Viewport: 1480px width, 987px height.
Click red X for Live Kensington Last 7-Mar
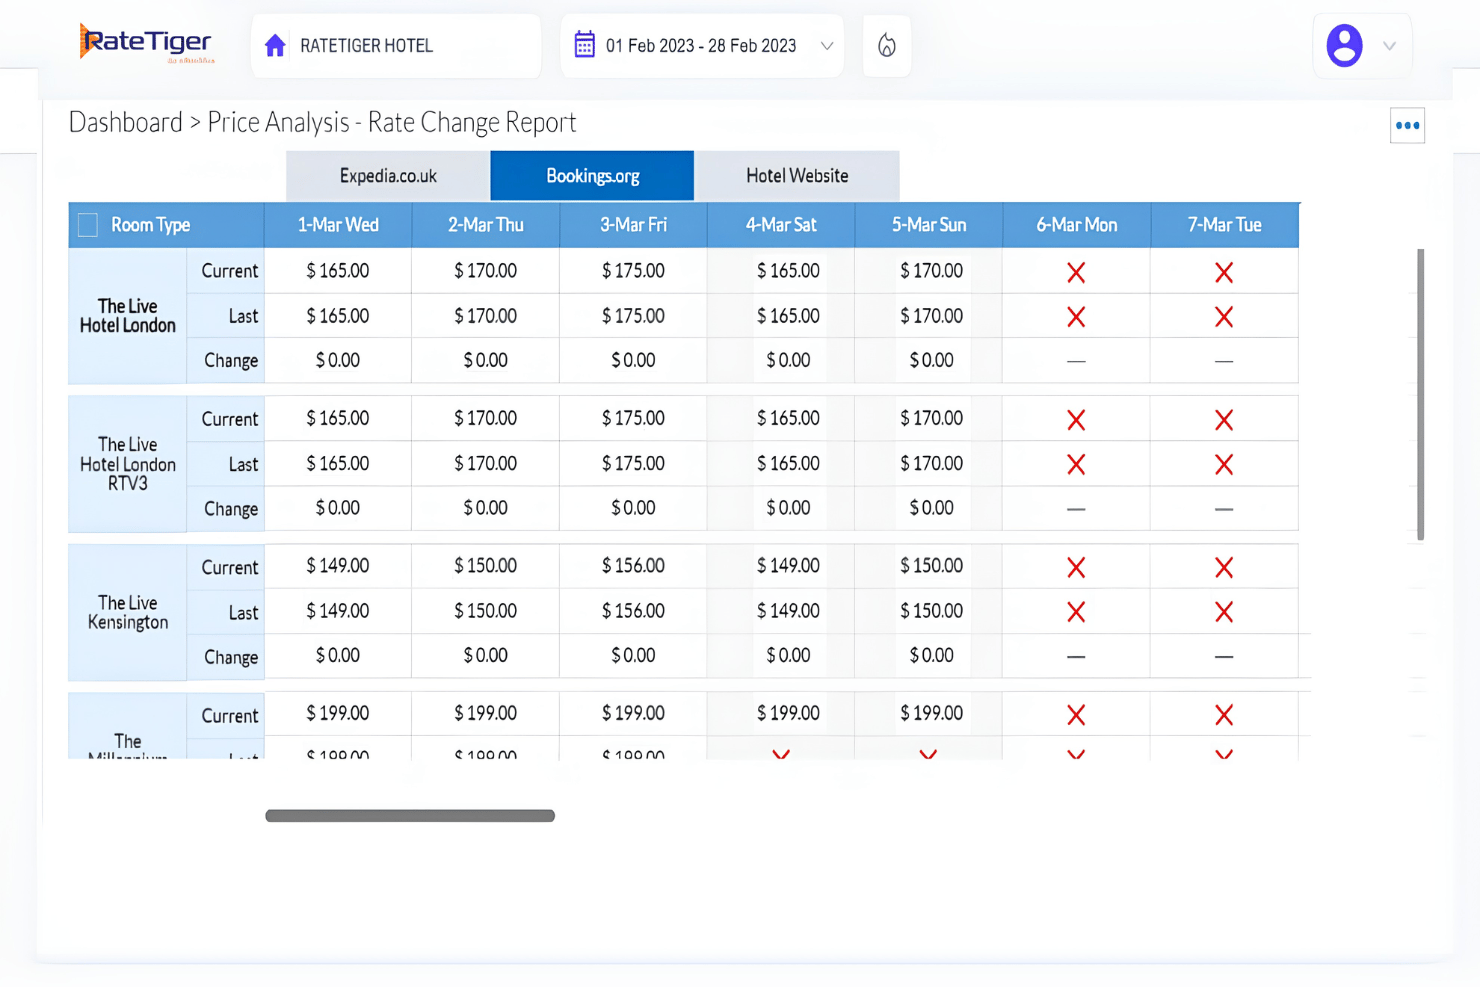(1224, 612)
